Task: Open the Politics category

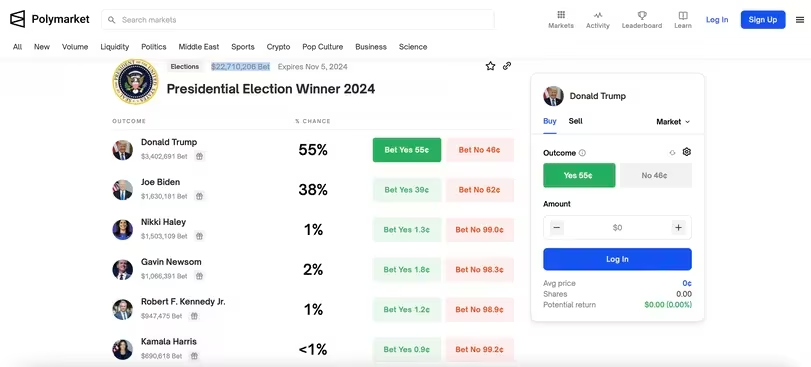Action: (x=154, y=47)
